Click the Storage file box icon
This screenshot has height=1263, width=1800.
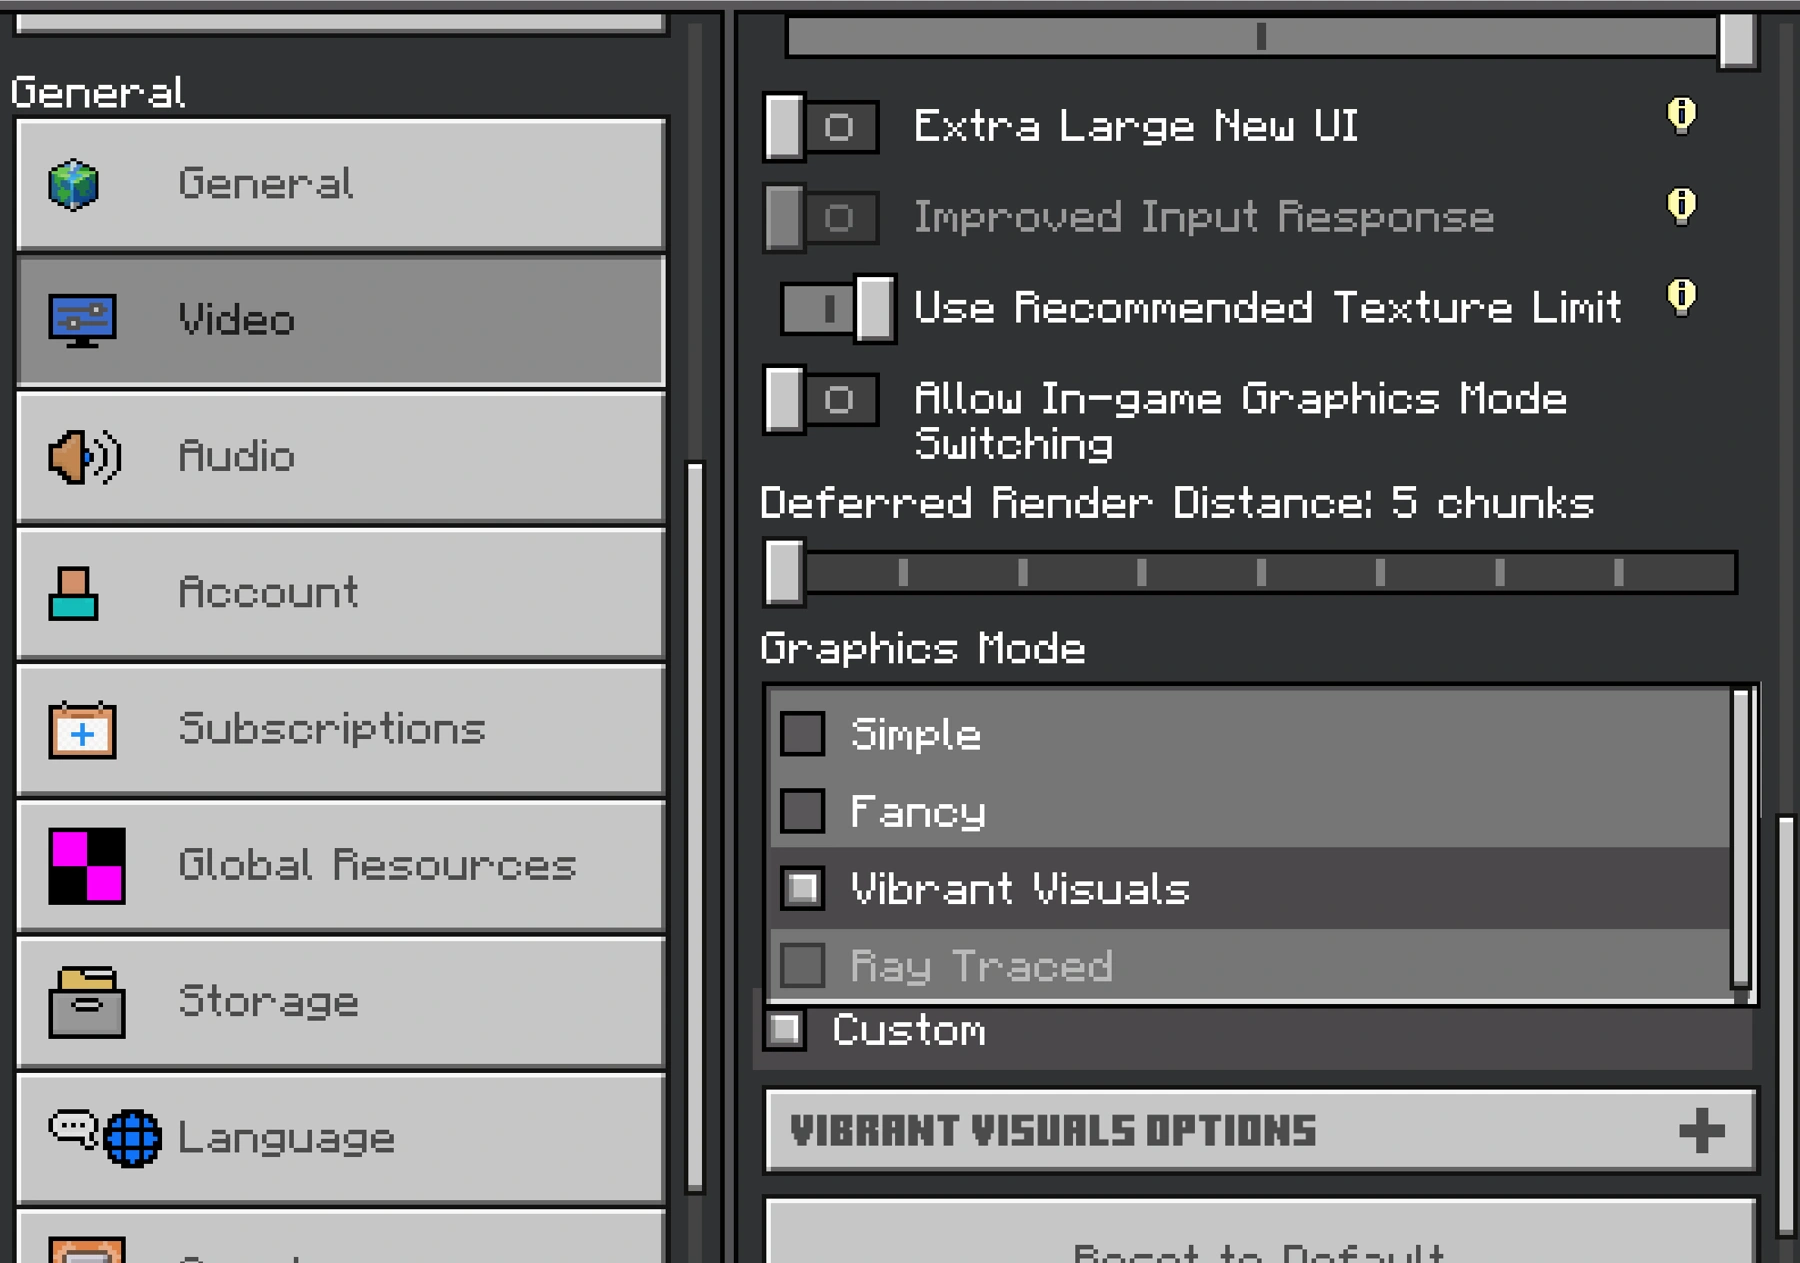(x=87, y=1002)
